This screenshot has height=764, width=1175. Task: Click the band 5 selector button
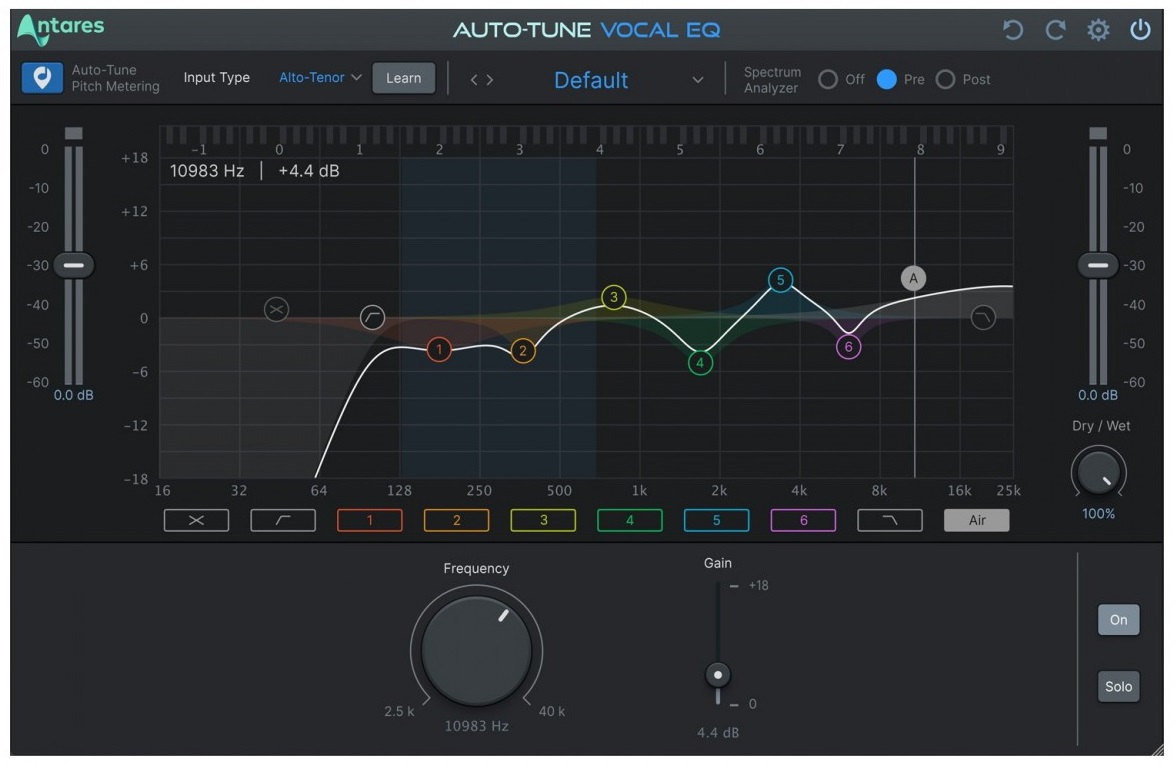point(716,520)
